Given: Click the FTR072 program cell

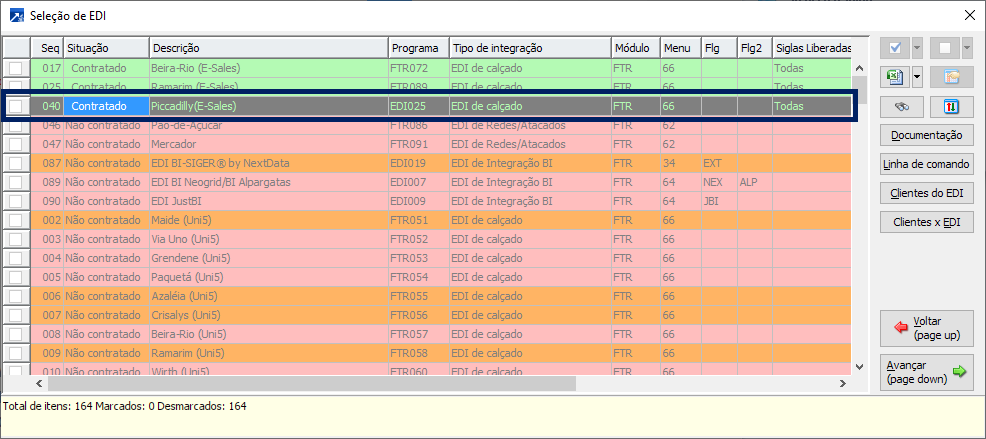Looking at the screenshot, I should pyautogui.click(x=419, y=68).
